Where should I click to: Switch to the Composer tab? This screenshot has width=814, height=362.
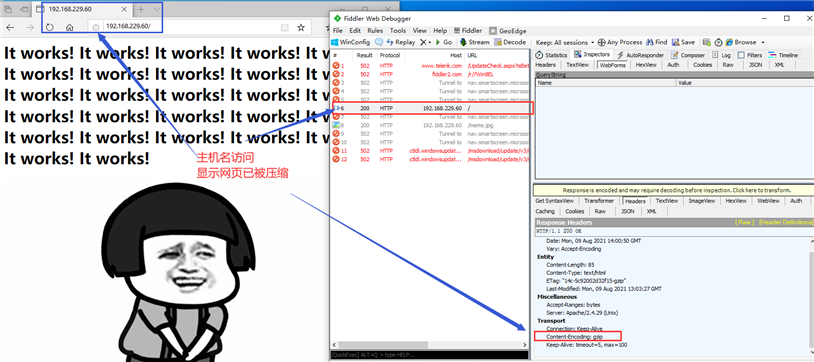(x=688, y=55)
